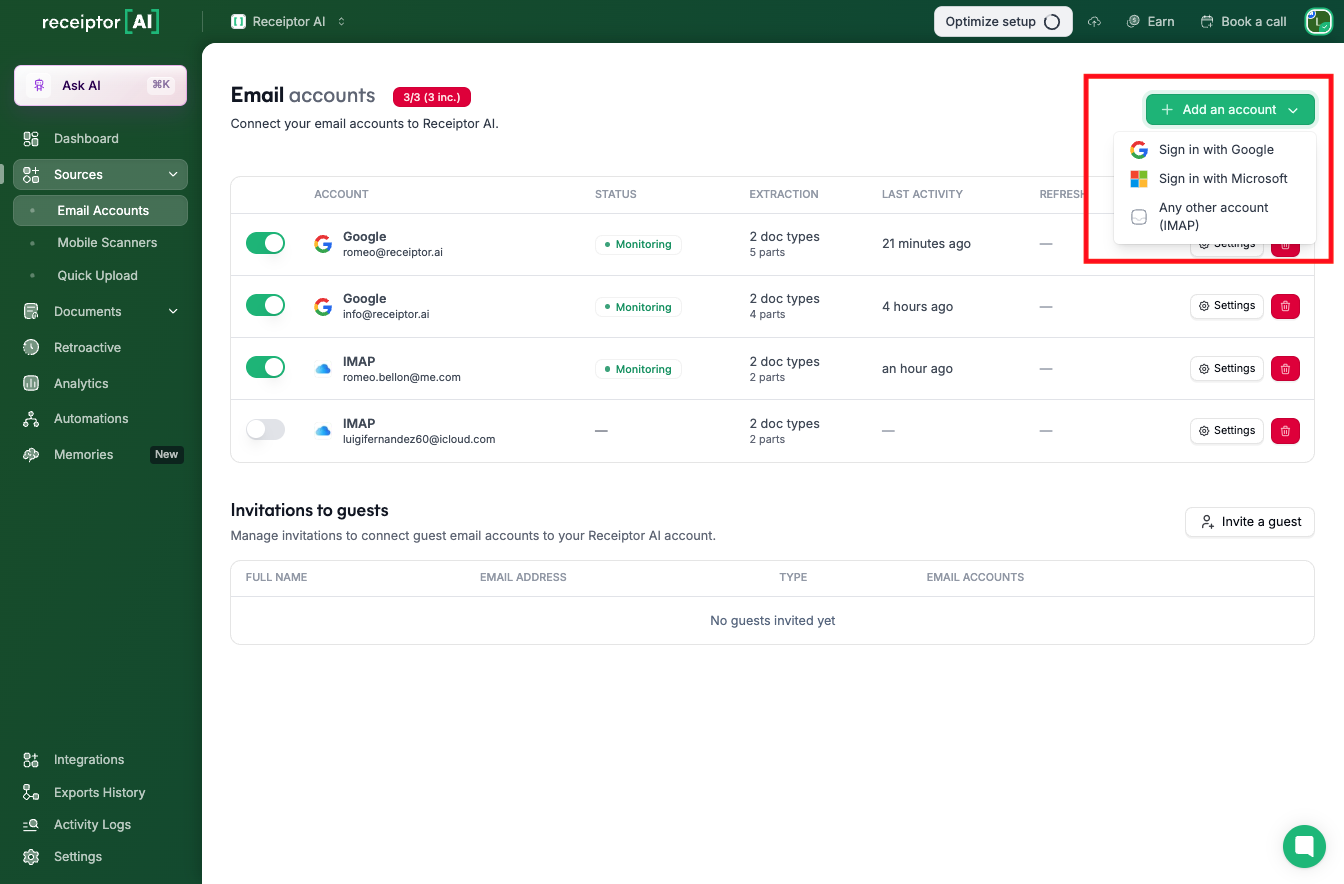Click the receiptor[AI] logo
Screen dimensions: 1344x884
(100, 22)
